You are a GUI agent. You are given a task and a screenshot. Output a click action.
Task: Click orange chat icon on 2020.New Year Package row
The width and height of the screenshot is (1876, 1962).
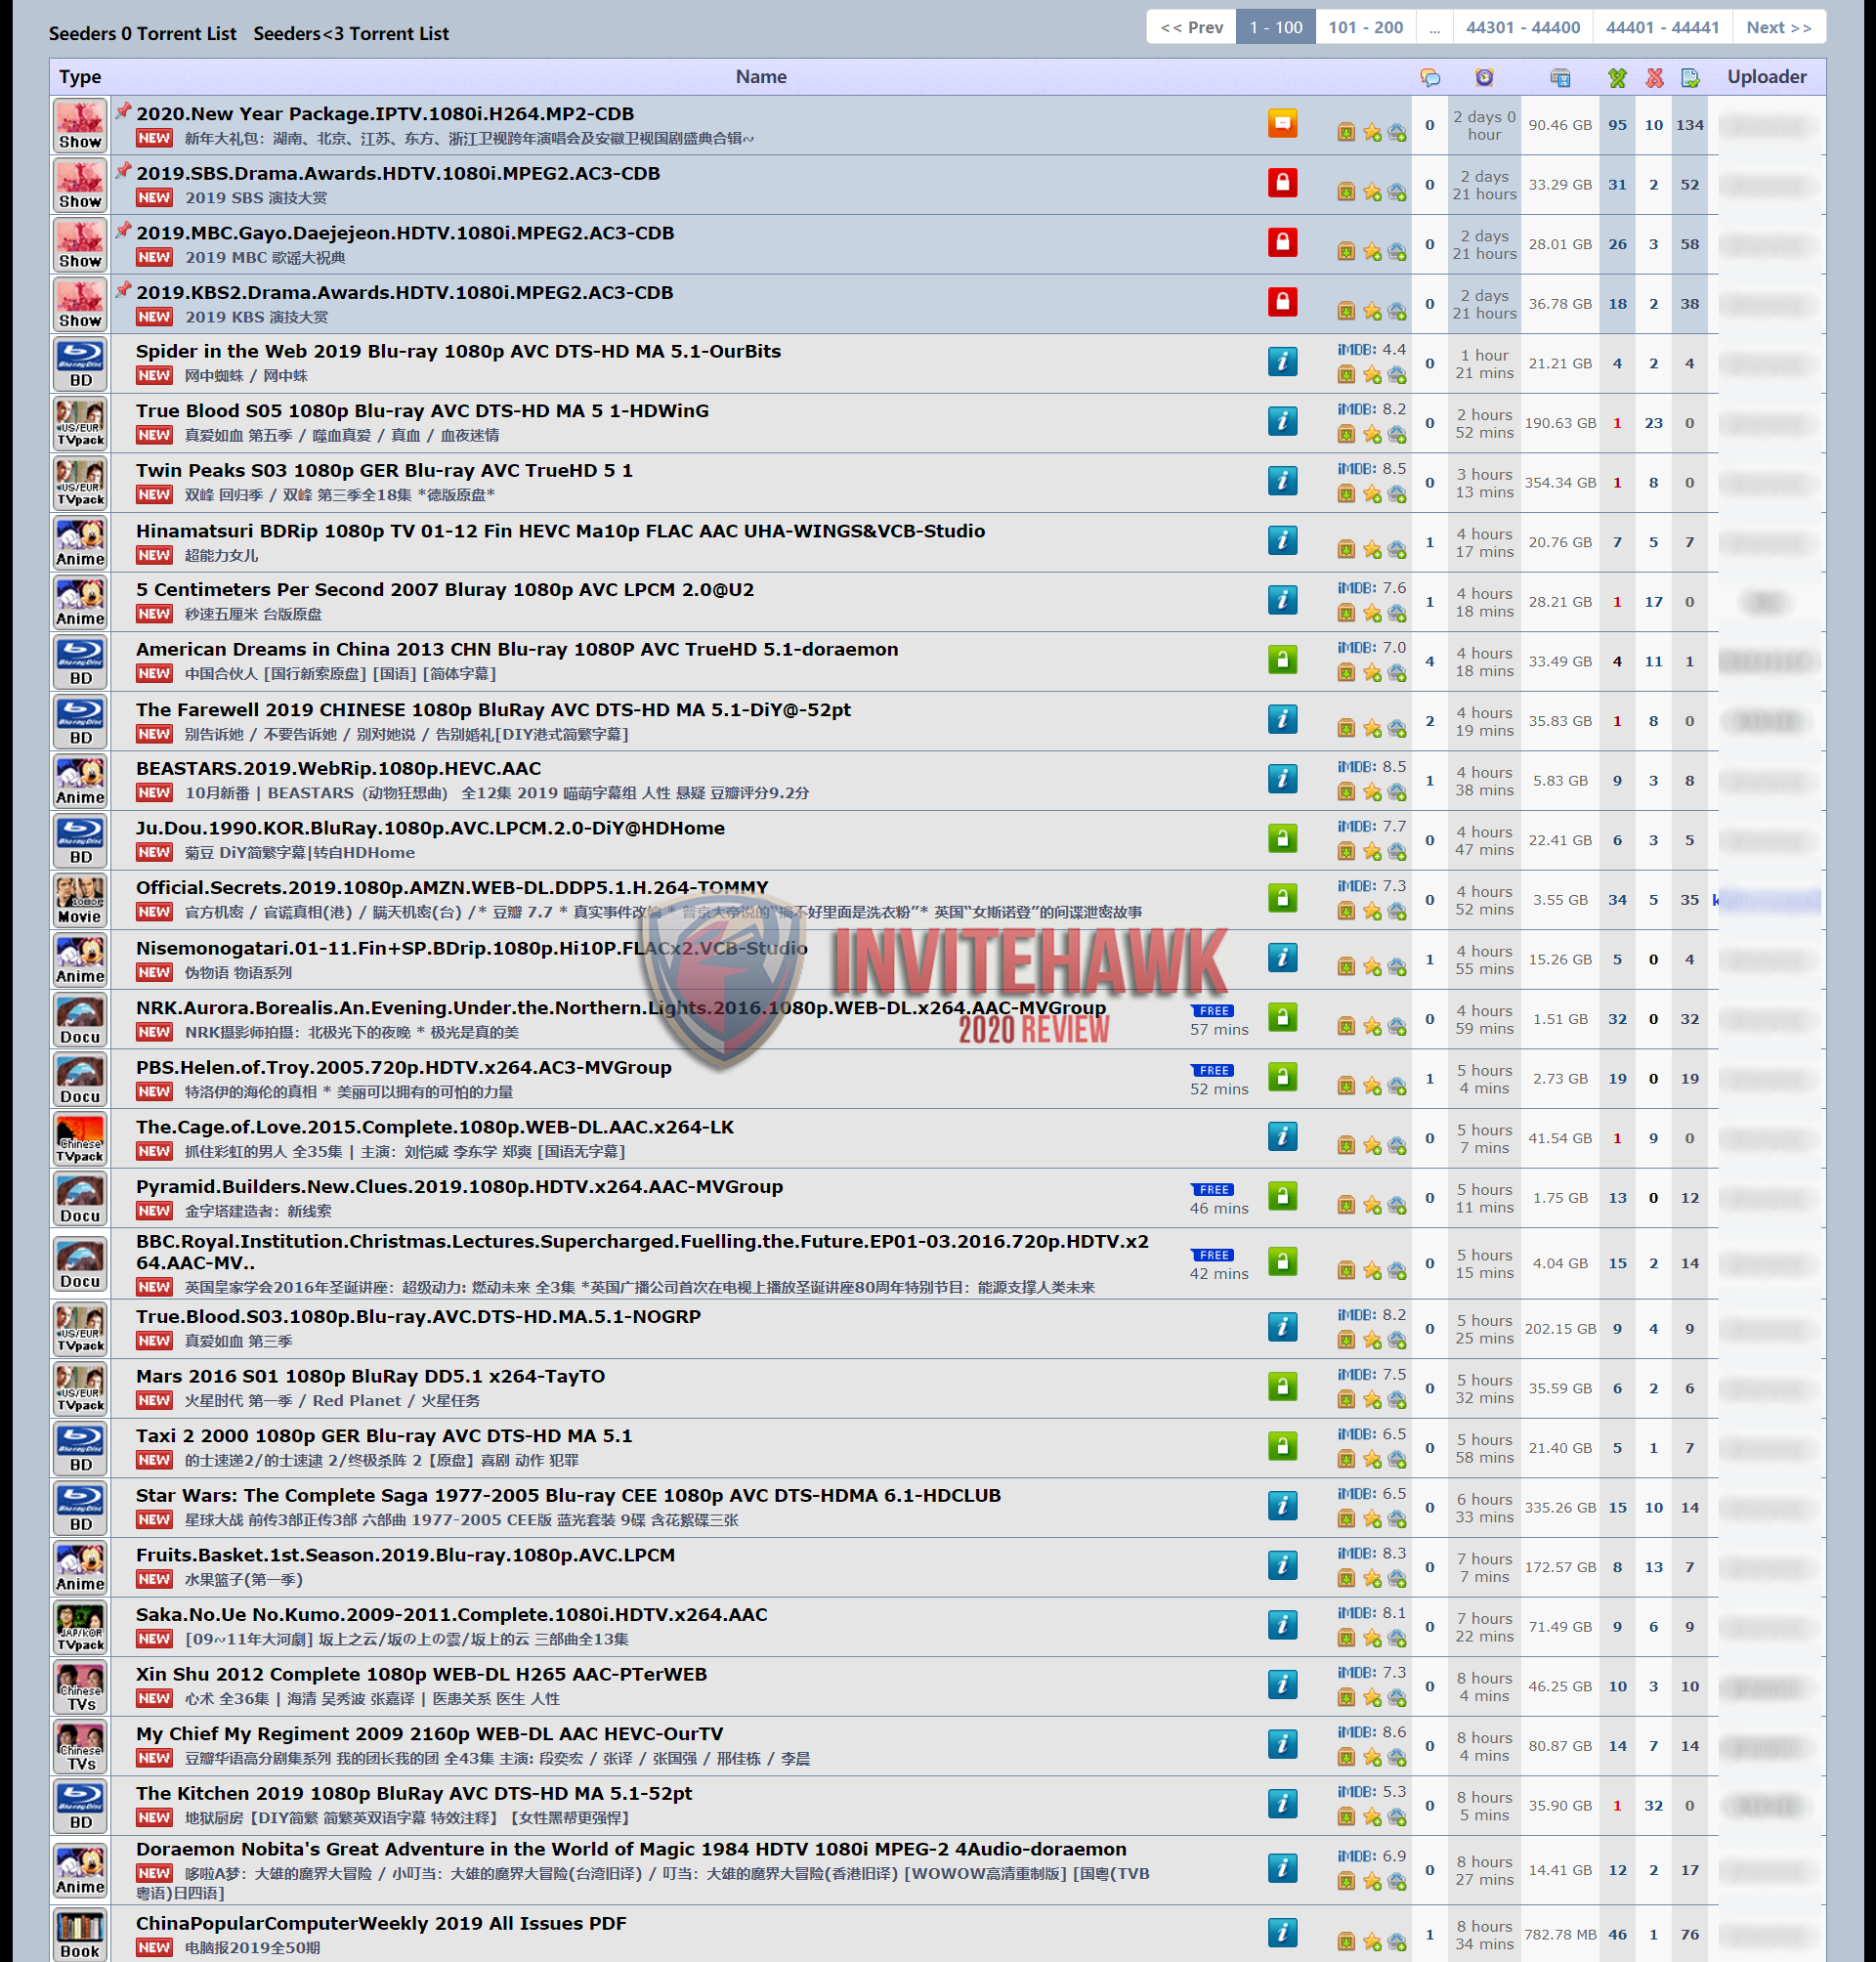click(x=1283, y=123)
